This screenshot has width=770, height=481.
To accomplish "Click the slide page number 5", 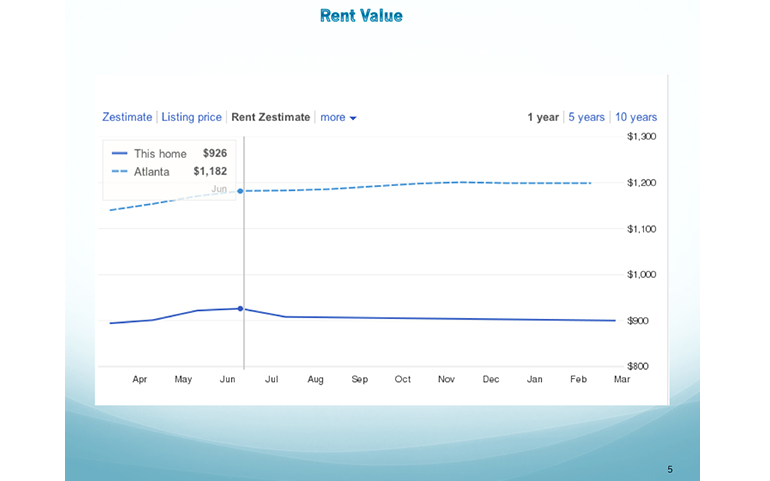I will click(x=670, y=469).
